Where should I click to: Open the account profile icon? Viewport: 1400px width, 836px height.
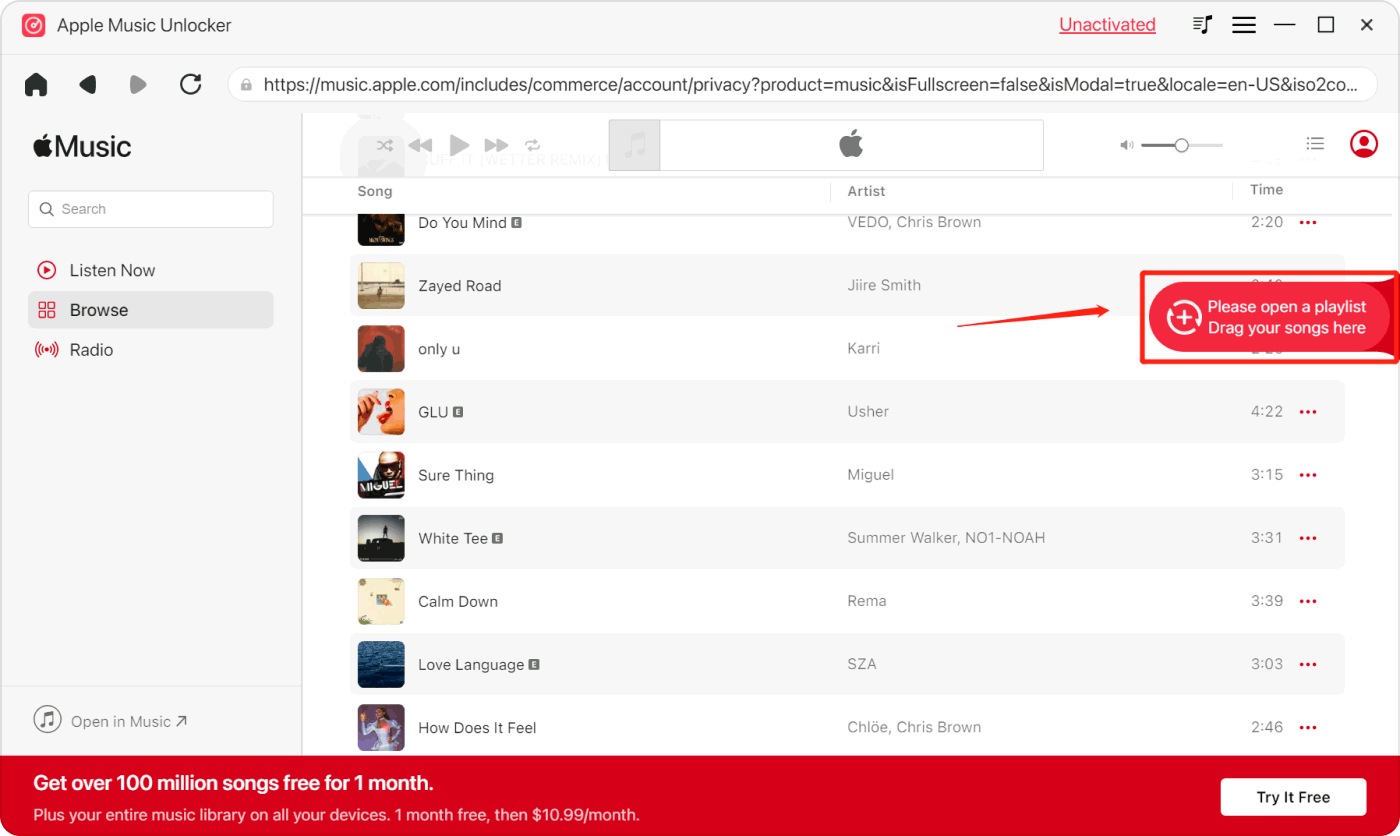tap(1364, 144)
